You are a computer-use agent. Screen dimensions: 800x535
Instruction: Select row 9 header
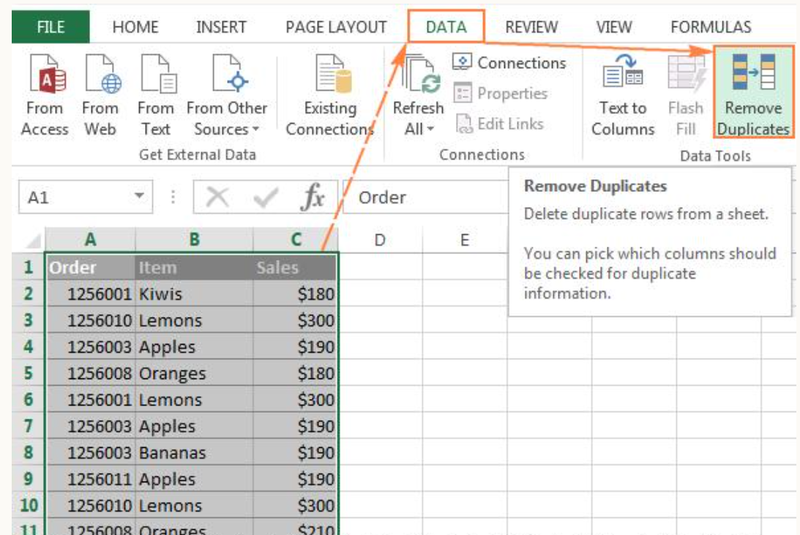(28, 479)
